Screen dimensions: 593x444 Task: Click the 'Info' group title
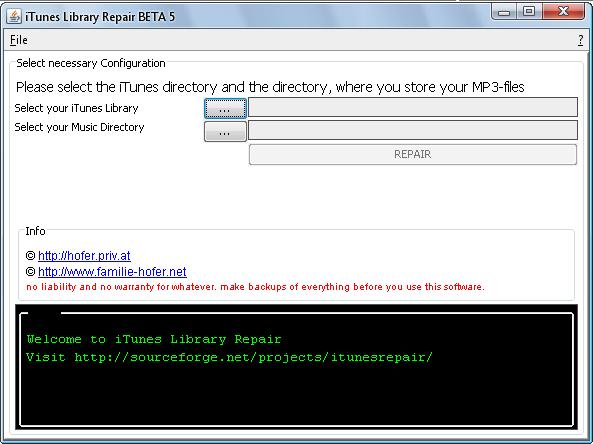(x=35, y=231)
